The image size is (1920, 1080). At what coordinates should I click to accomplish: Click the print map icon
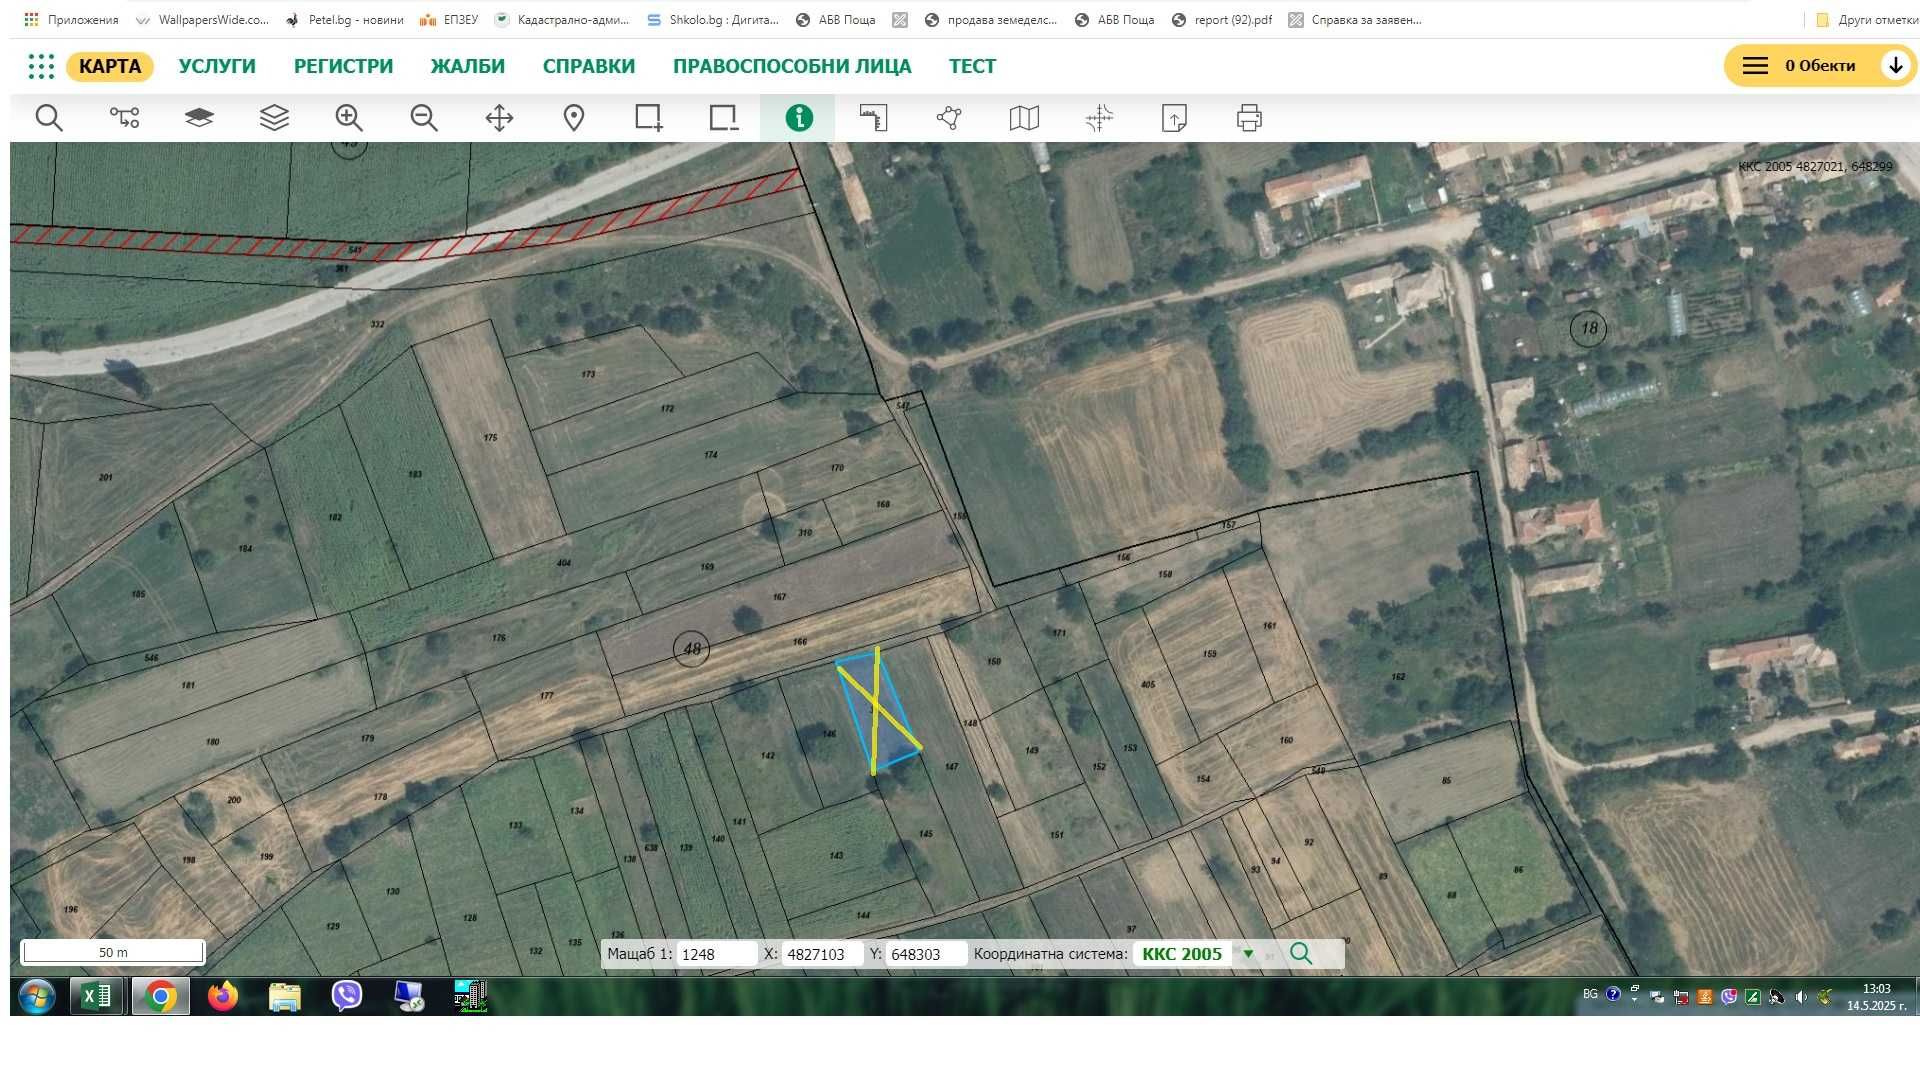(1249, 118)
